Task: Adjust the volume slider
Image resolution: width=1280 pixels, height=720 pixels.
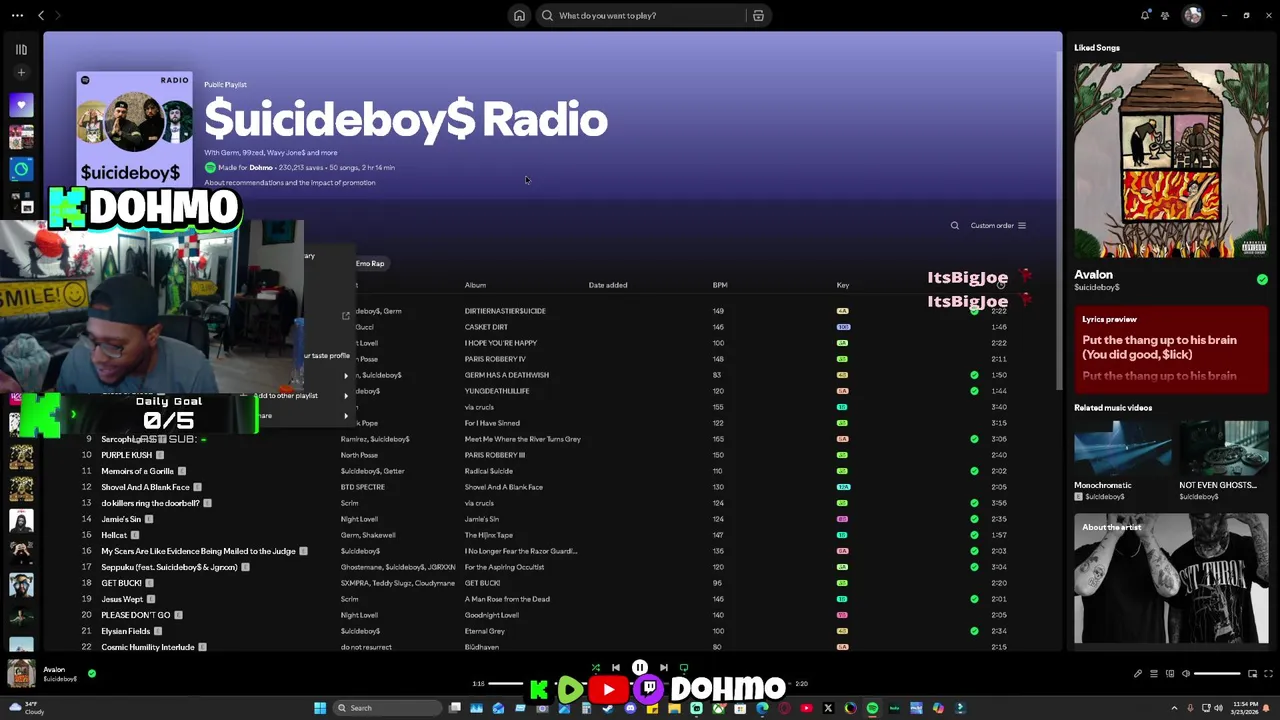Action: point(1218,673)
